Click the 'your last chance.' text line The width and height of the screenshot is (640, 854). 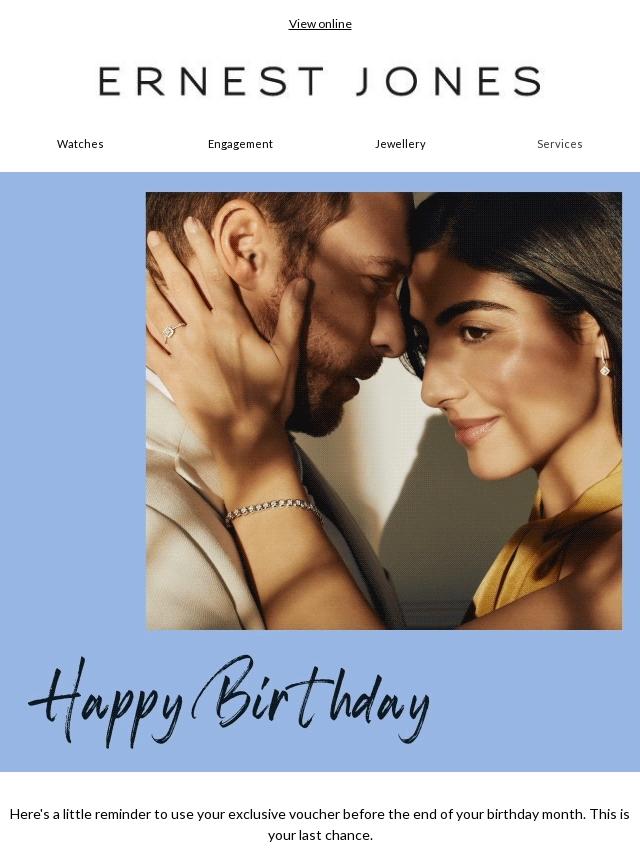pyautogui.click(x=320, y=835)
